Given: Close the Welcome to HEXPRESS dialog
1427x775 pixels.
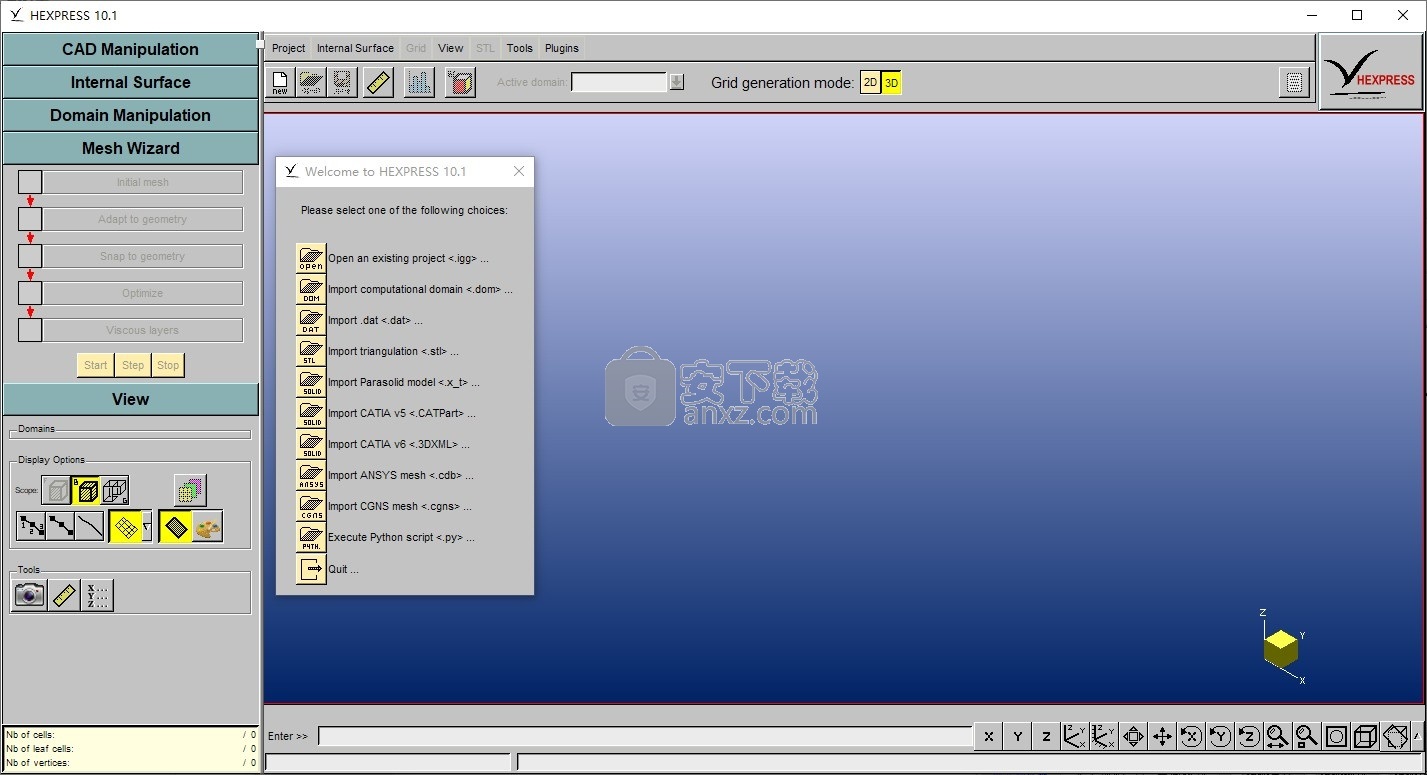Looking at the screenshot, I should click(x=518, y=171).
